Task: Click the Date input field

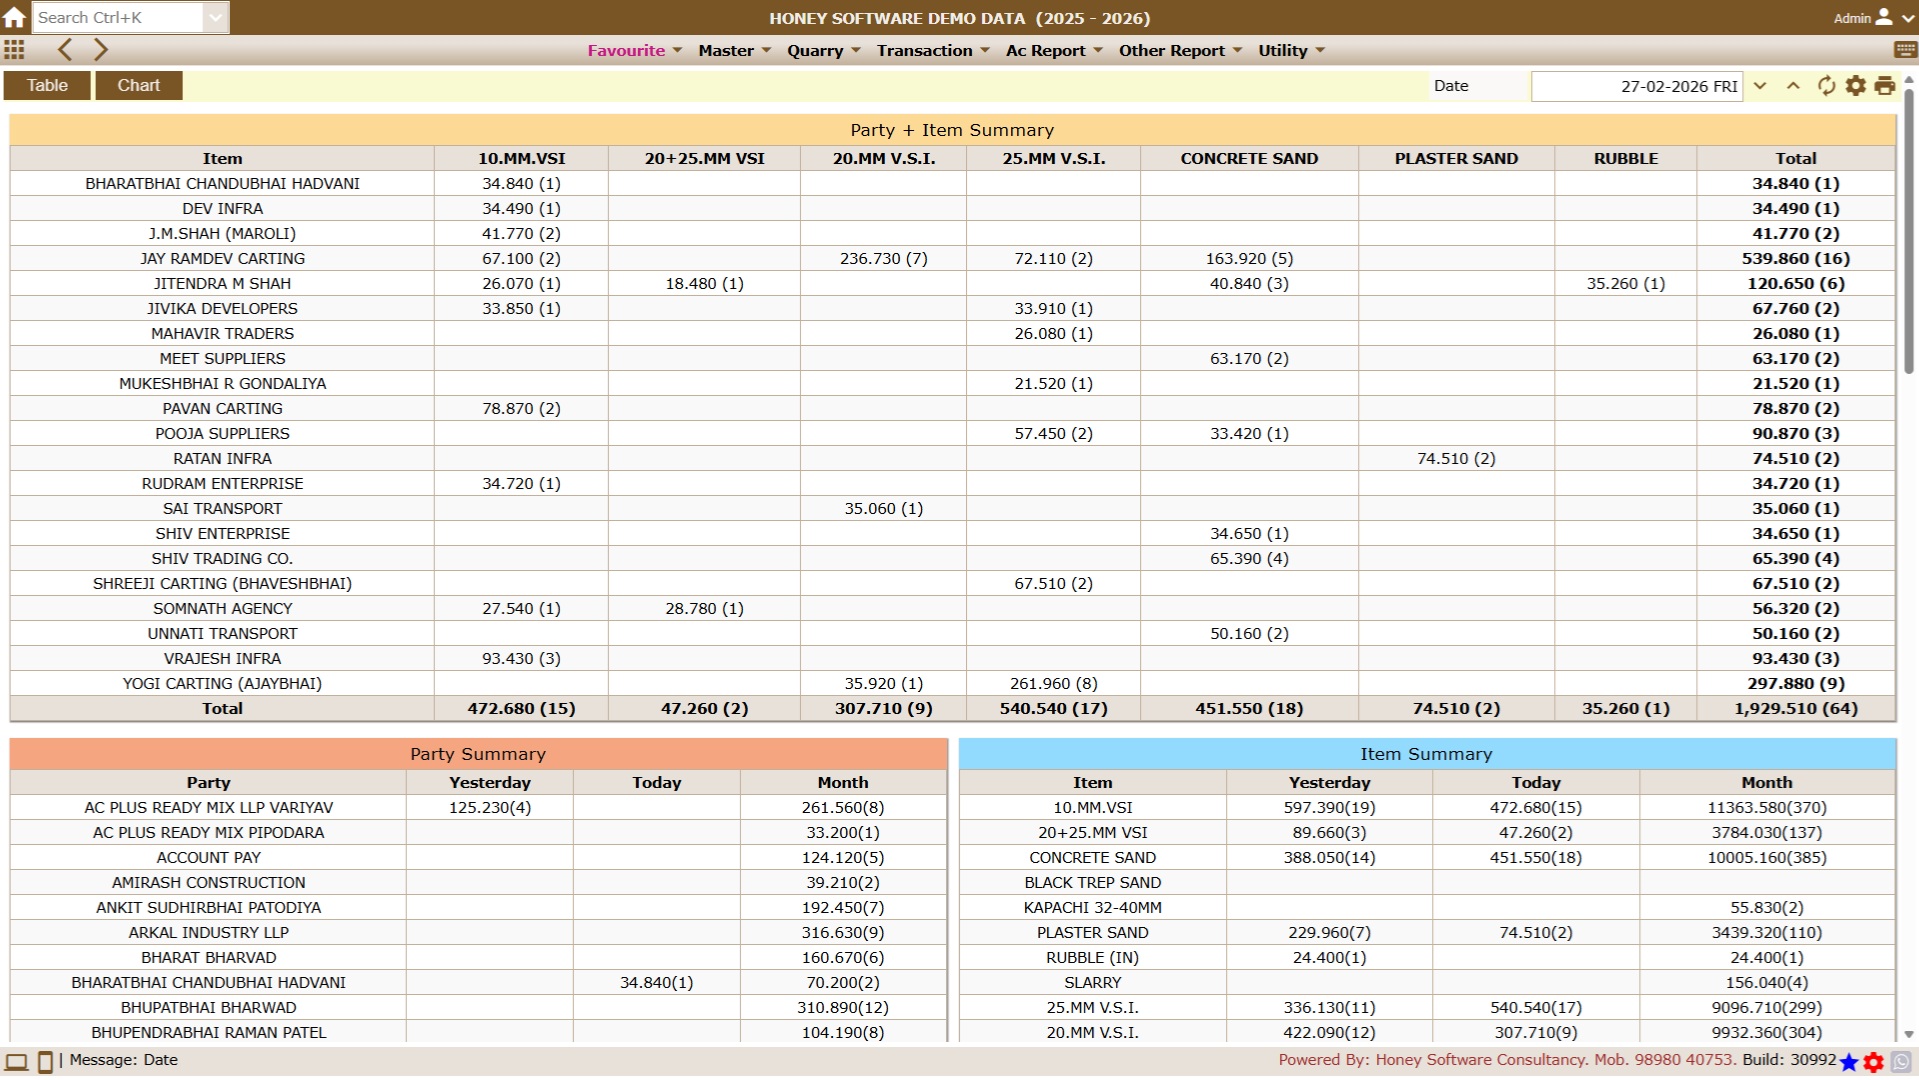Action: tap(1636, 86)
